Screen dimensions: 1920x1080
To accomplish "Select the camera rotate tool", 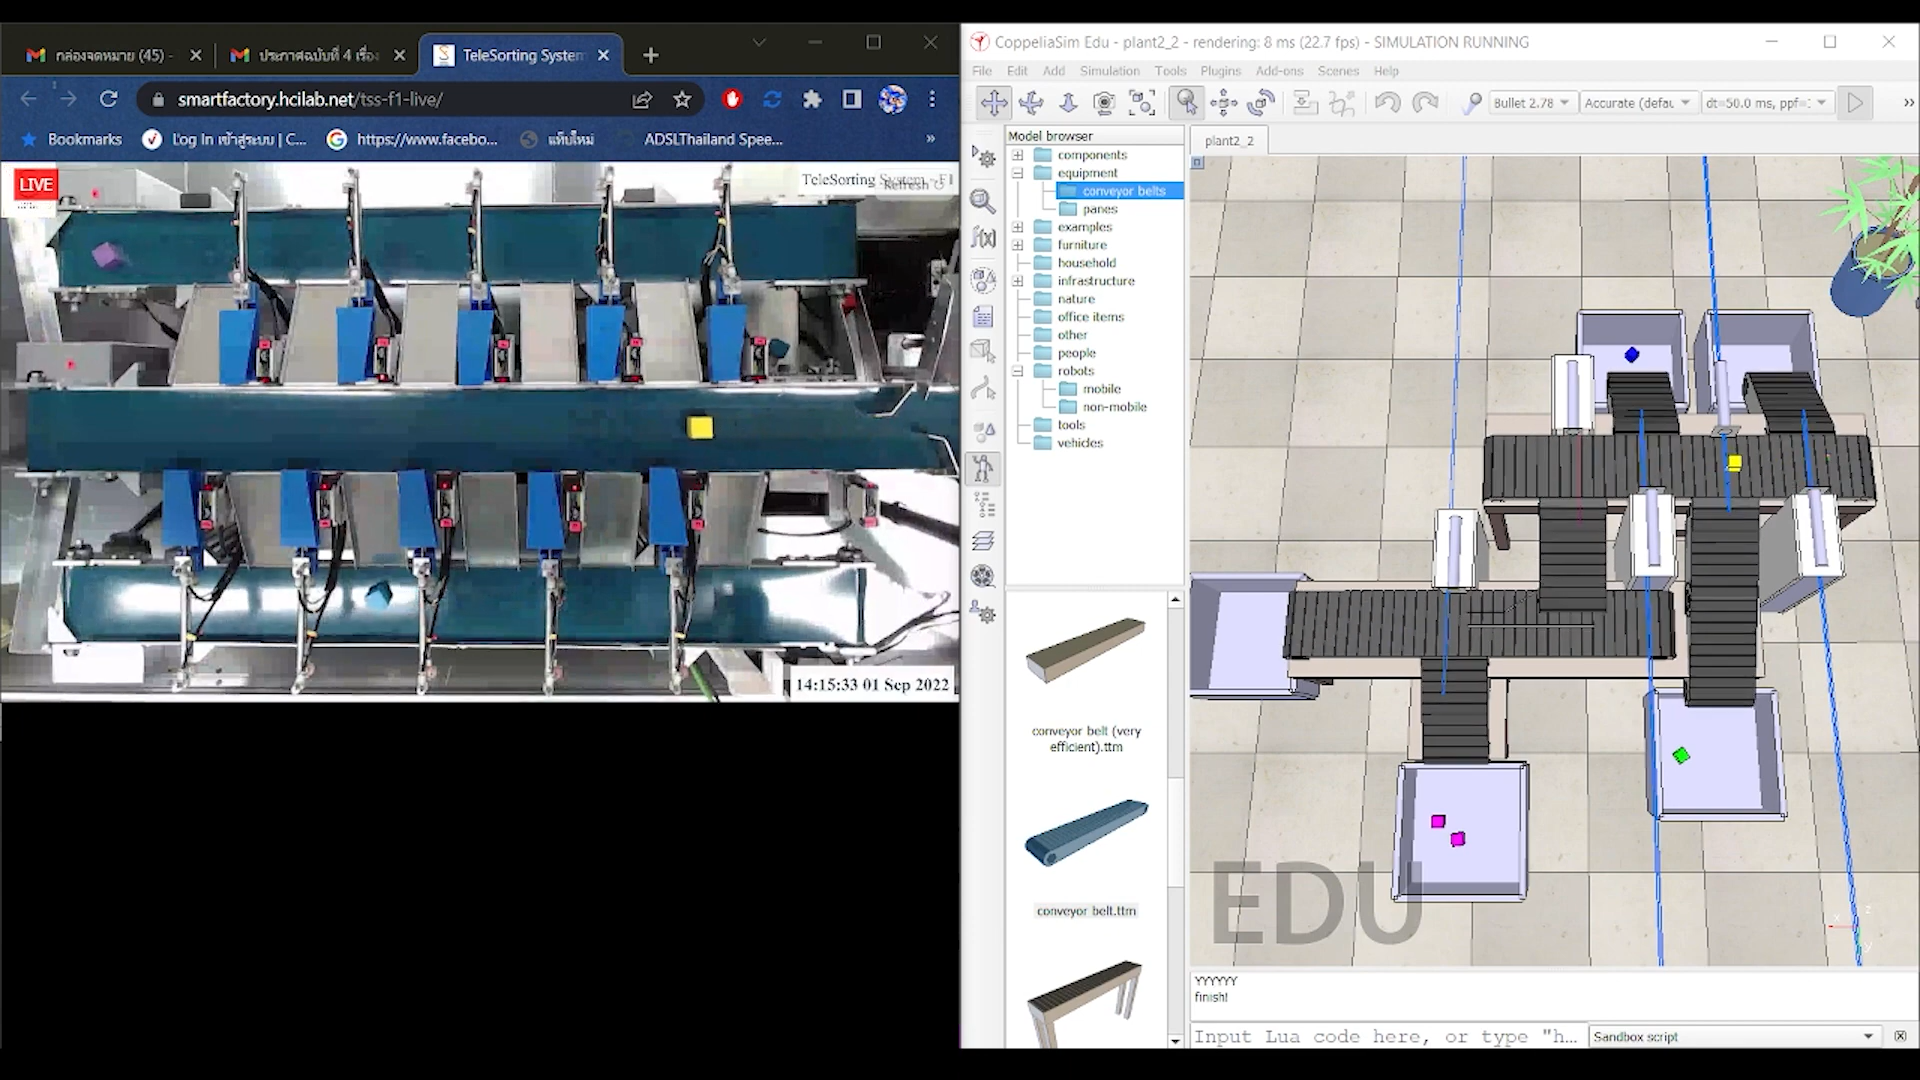I will pyautogui.click(x=1031, y=102).
